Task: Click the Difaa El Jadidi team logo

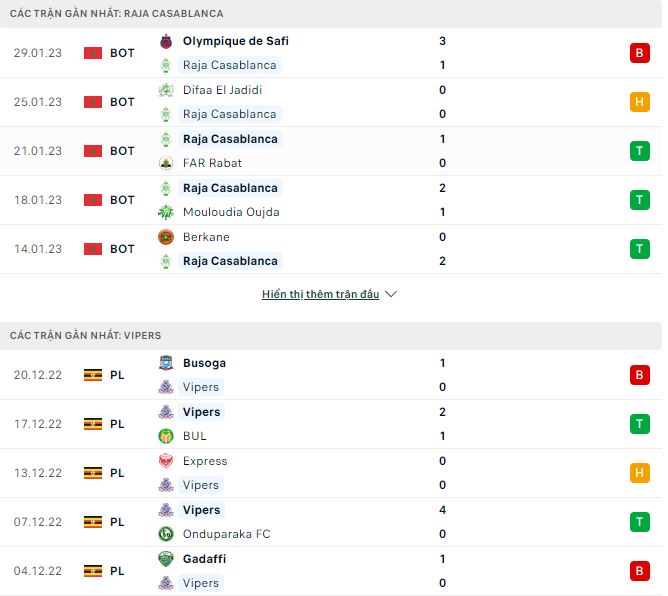Action: [166, 90]
